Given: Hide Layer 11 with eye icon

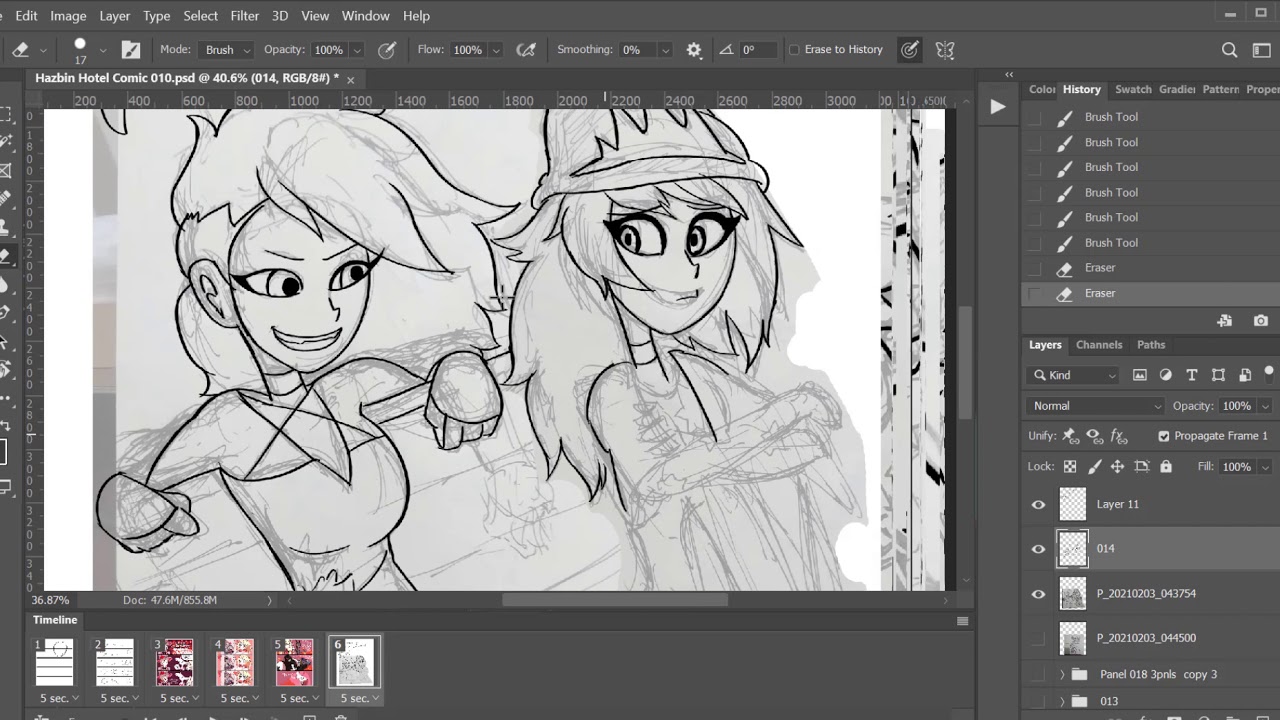Looking at the screenshot, I should pyautogui.click(x=1038, y=505).
